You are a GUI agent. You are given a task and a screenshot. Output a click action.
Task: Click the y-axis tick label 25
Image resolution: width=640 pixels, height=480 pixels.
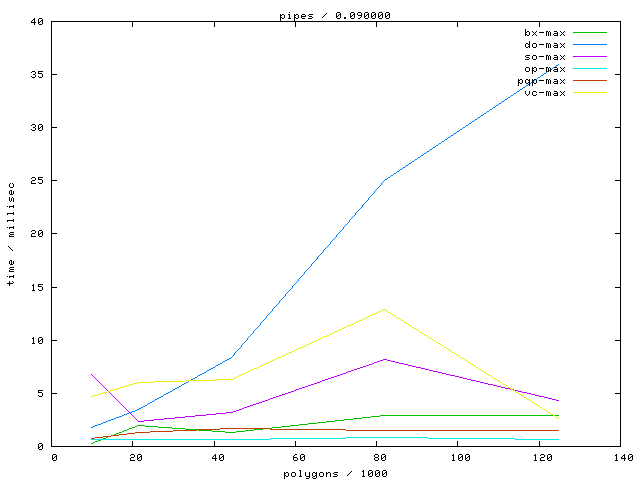pos(37,181)
